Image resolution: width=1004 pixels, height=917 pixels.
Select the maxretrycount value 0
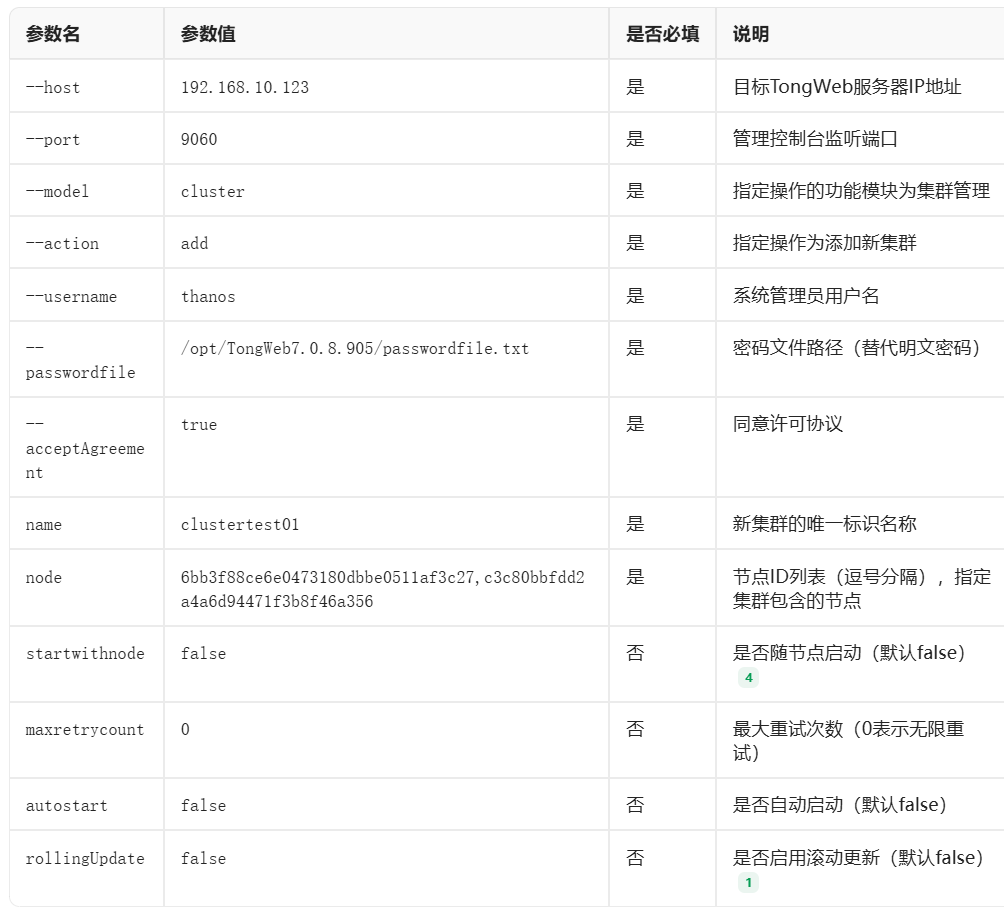click(185, 729)
